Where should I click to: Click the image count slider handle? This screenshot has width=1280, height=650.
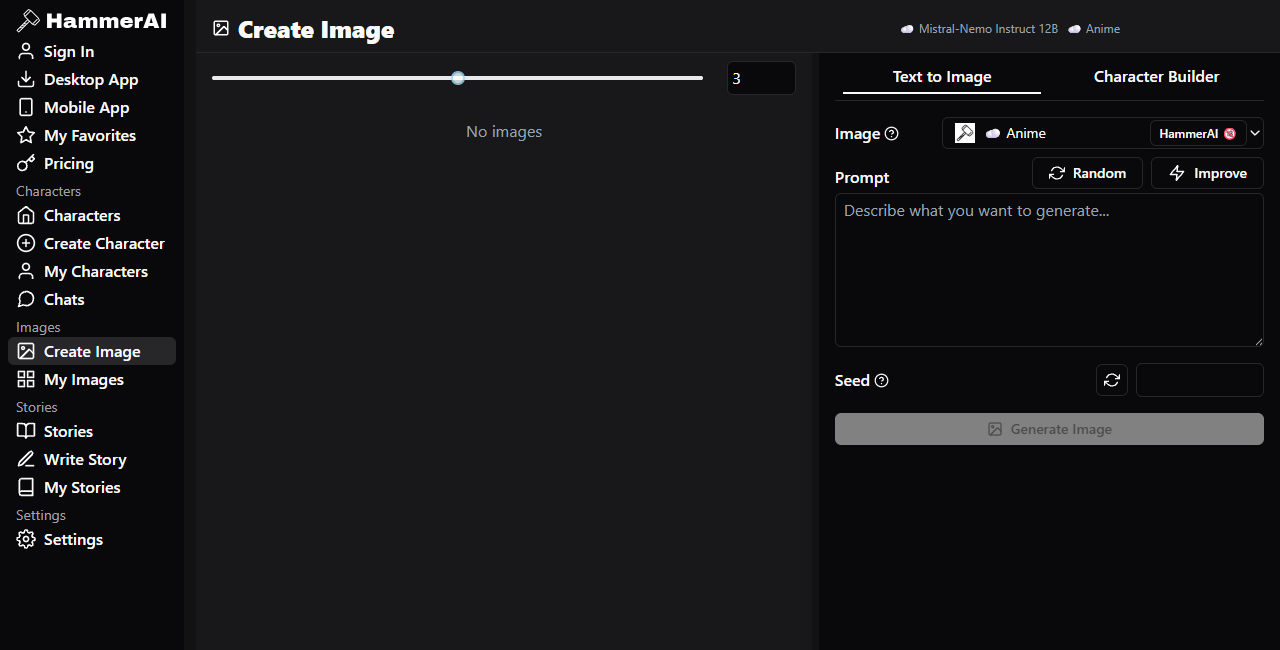[458, 77]
